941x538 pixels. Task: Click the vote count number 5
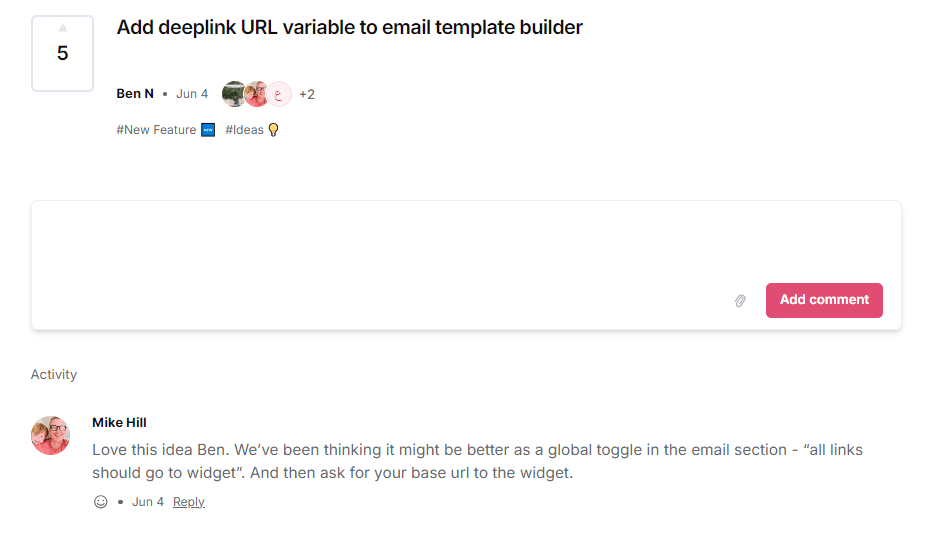pos(62,53)
